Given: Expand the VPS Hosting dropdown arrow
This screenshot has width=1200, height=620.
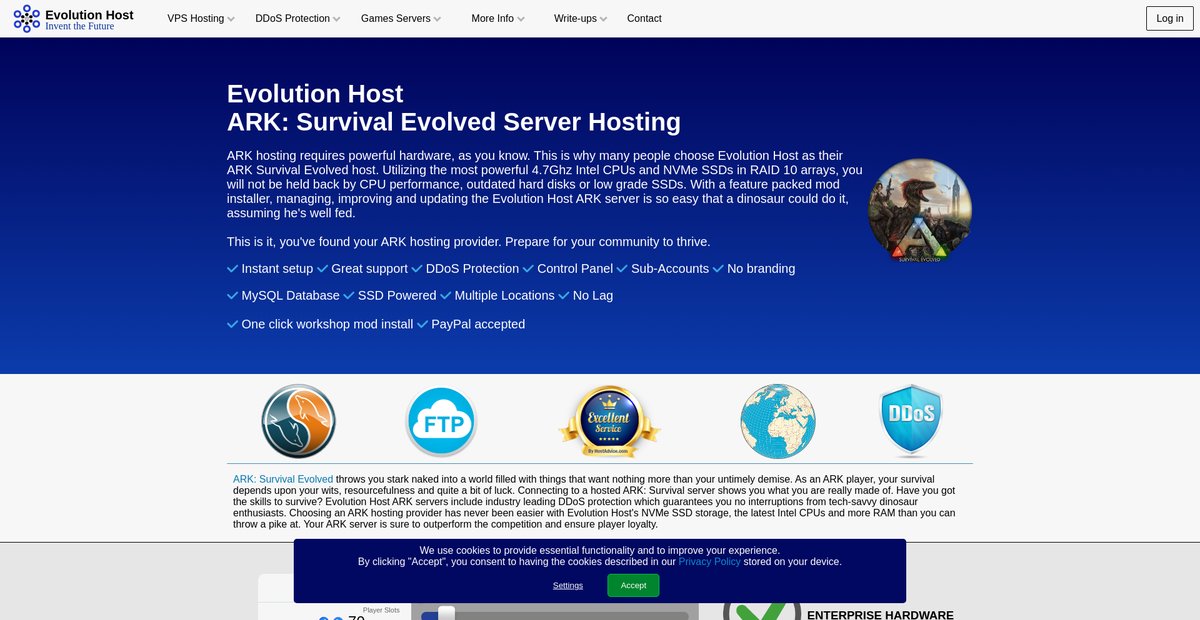Looking at the screenshot, I should (231, 19).
